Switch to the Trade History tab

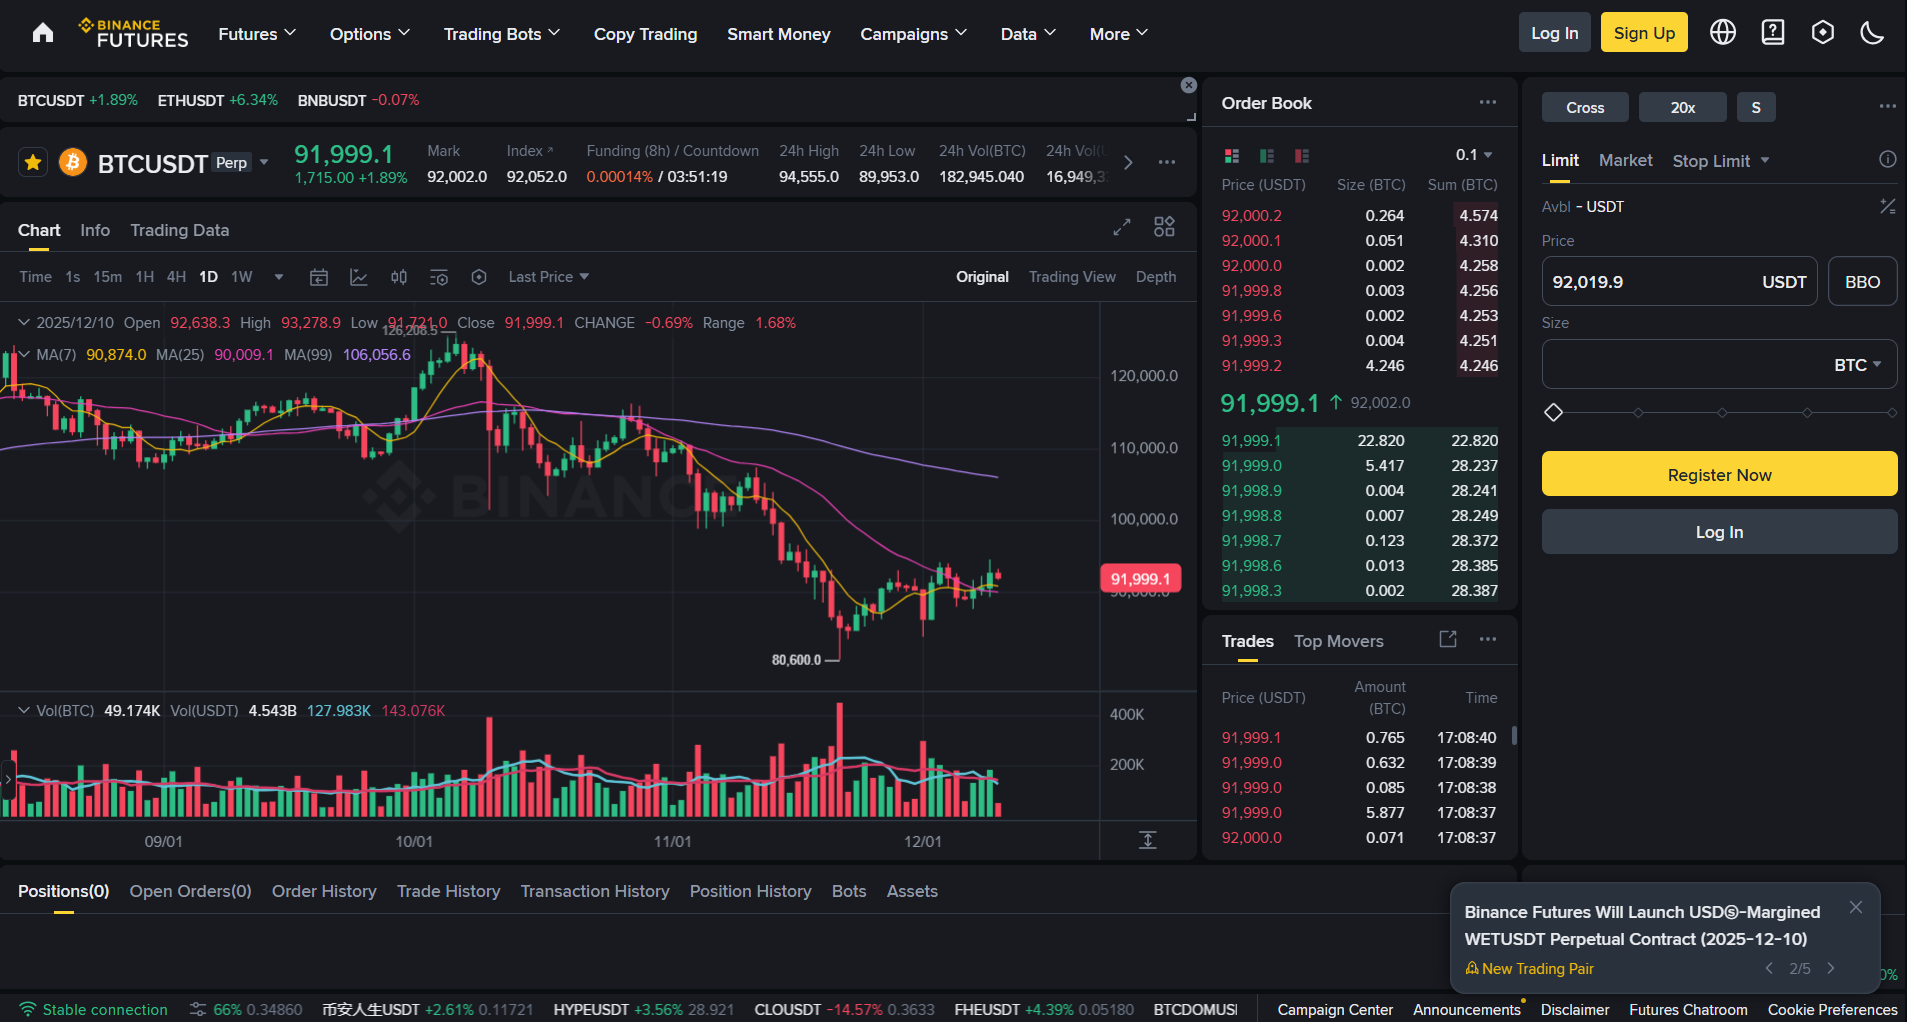point(448,891)
